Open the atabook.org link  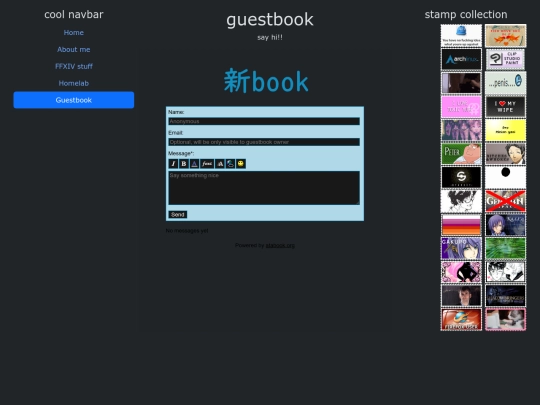(280, 246)
